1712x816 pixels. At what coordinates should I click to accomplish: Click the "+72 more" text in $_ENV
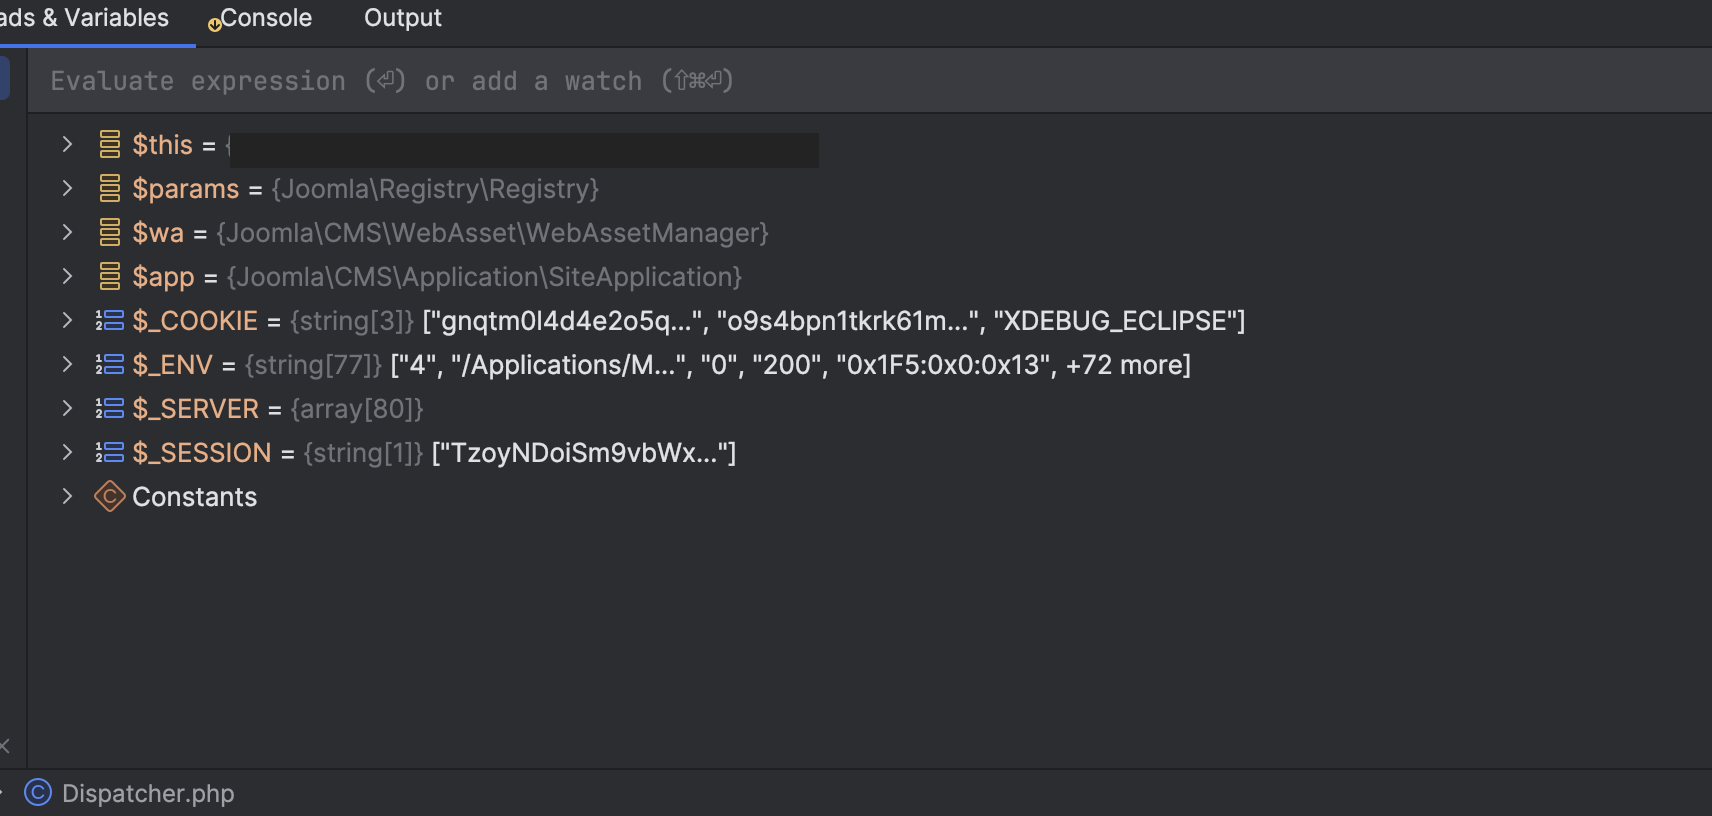(1124, 365)
